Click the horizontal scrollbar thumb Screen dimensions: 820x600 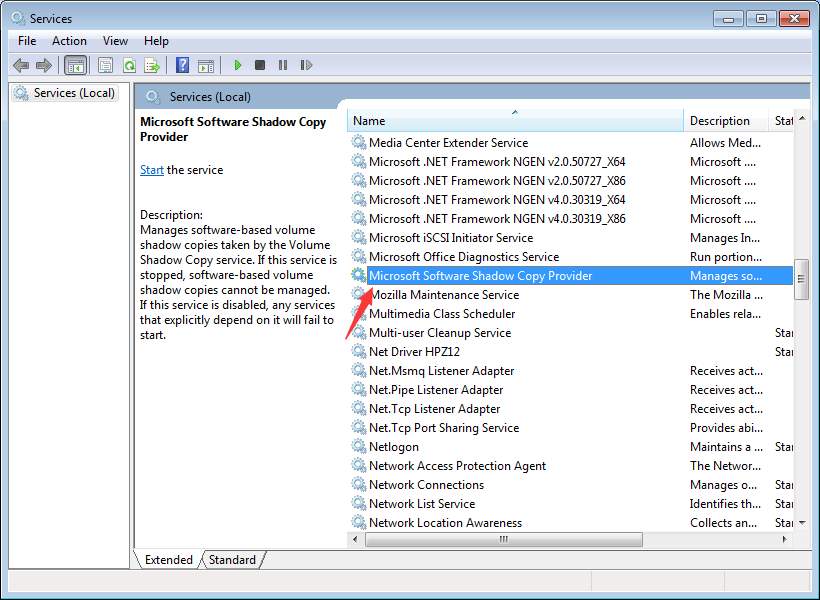tap(504, 539)
